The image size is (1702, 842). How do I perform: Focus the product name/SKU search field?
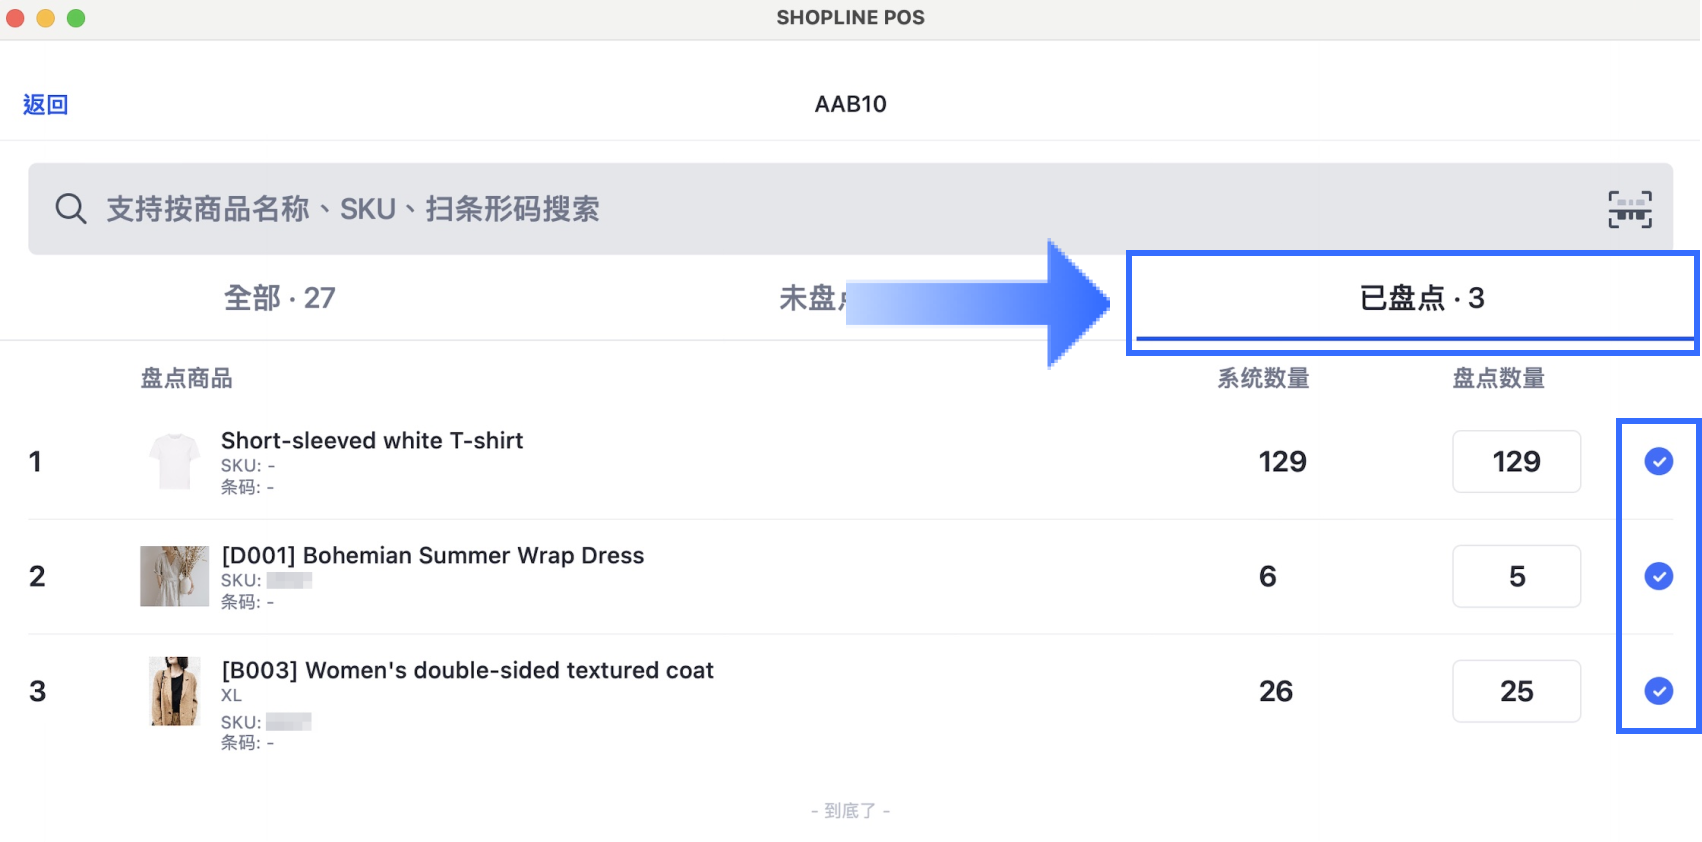[x=850, y=209]
